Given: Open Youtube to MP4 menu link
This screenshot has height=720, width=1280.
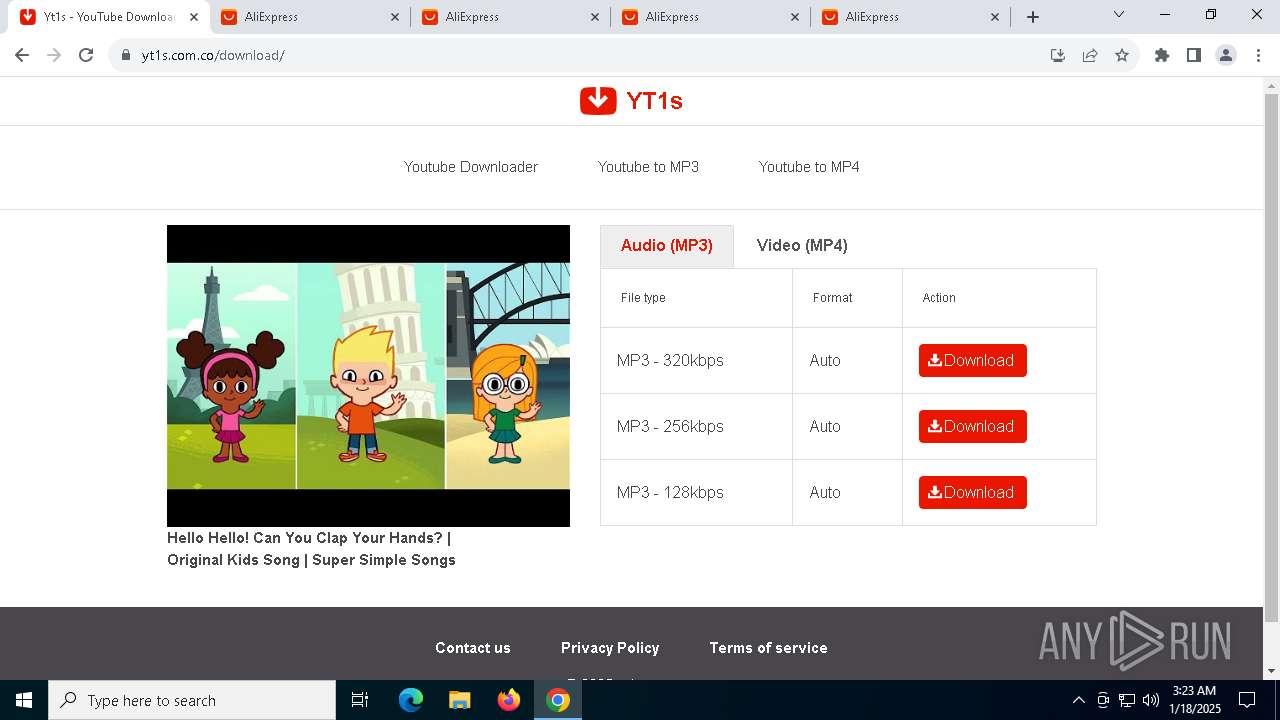Looking at the screenshot, I should point(809,167).
